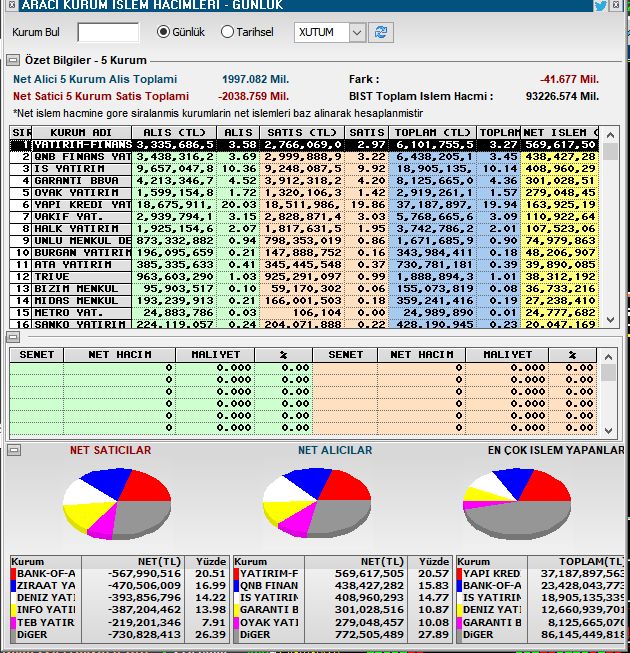Click blue swatch beside QNB FINAN

[237, 586]
